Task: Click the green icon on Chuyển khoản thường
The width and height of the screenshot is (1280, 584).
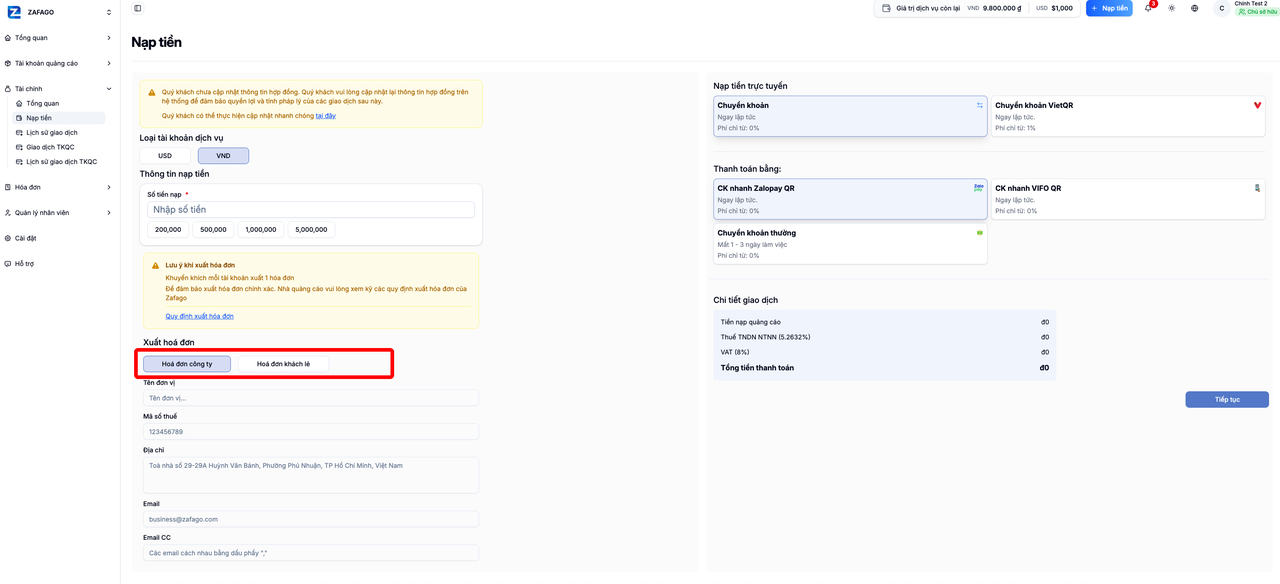Action: pos(980,233)
